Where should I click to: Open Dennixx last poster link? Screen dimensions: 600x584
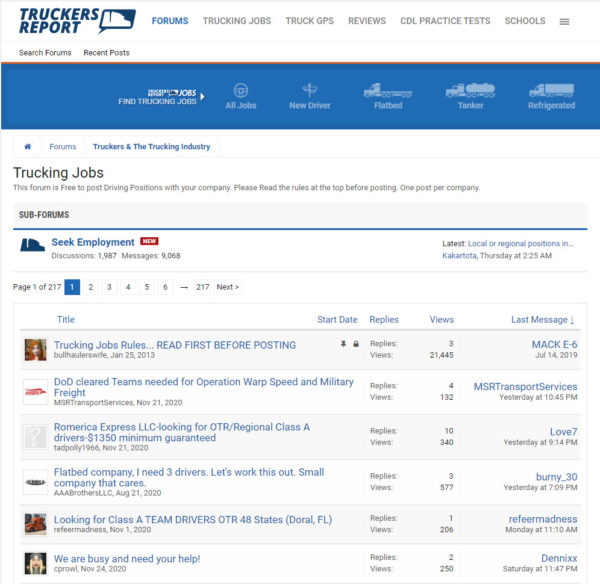pyautogui.click(x=559, y=558)
